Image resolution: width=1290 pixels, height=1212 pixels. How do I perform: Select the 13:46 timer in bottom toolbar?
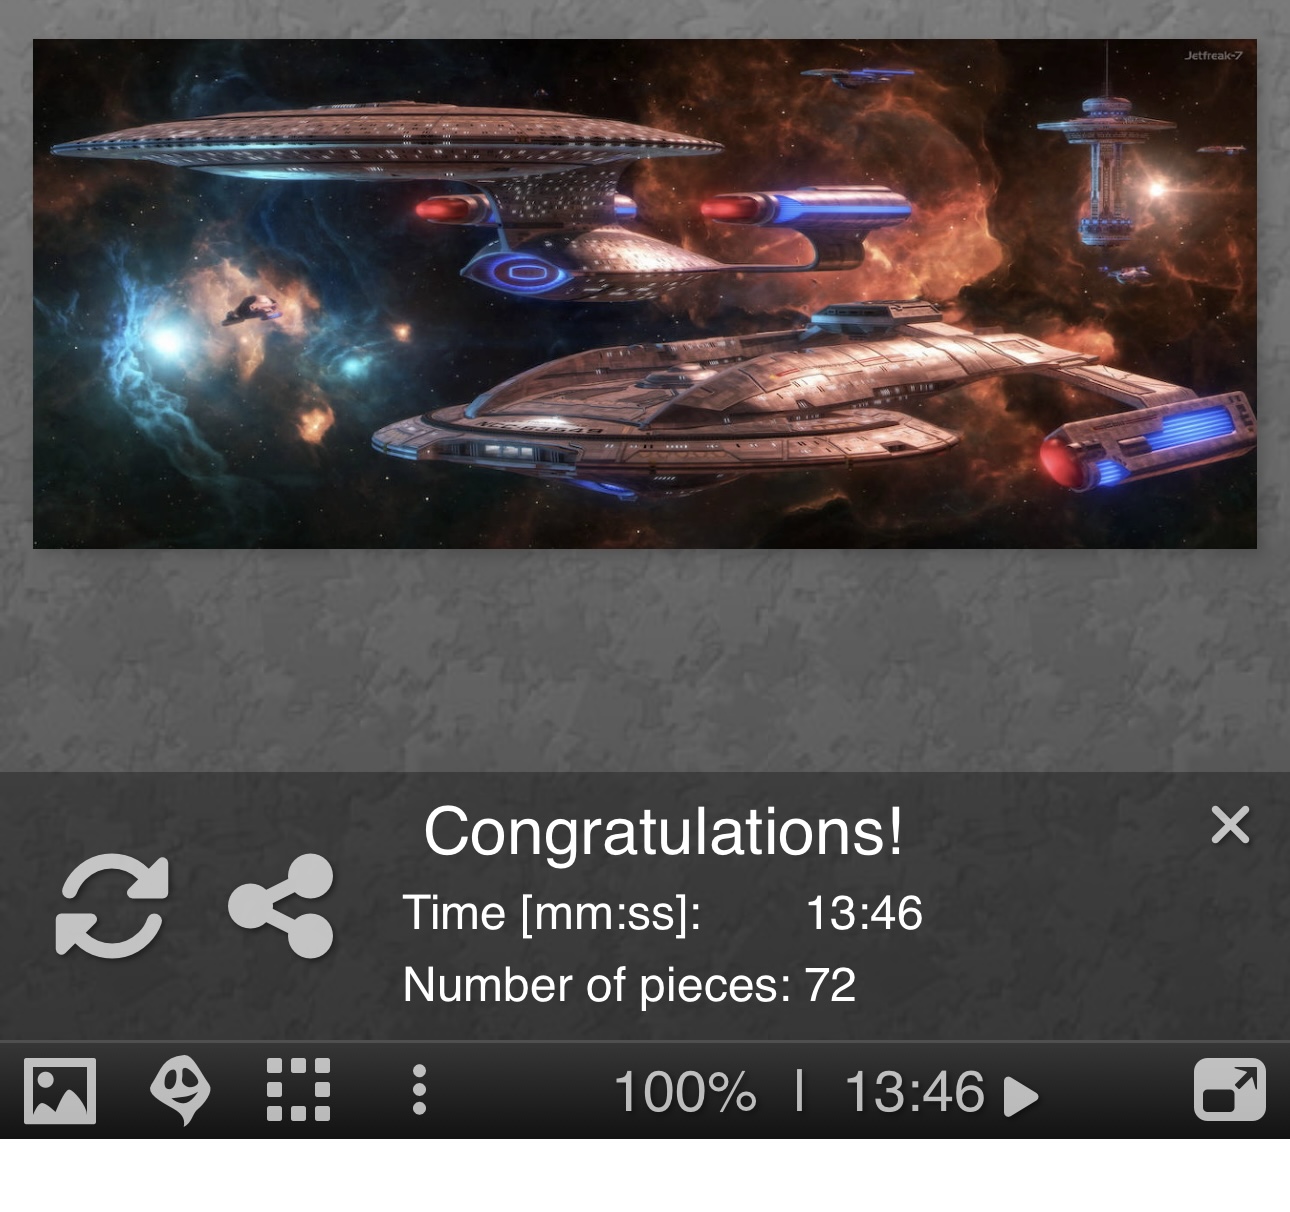click(915, 1091)
